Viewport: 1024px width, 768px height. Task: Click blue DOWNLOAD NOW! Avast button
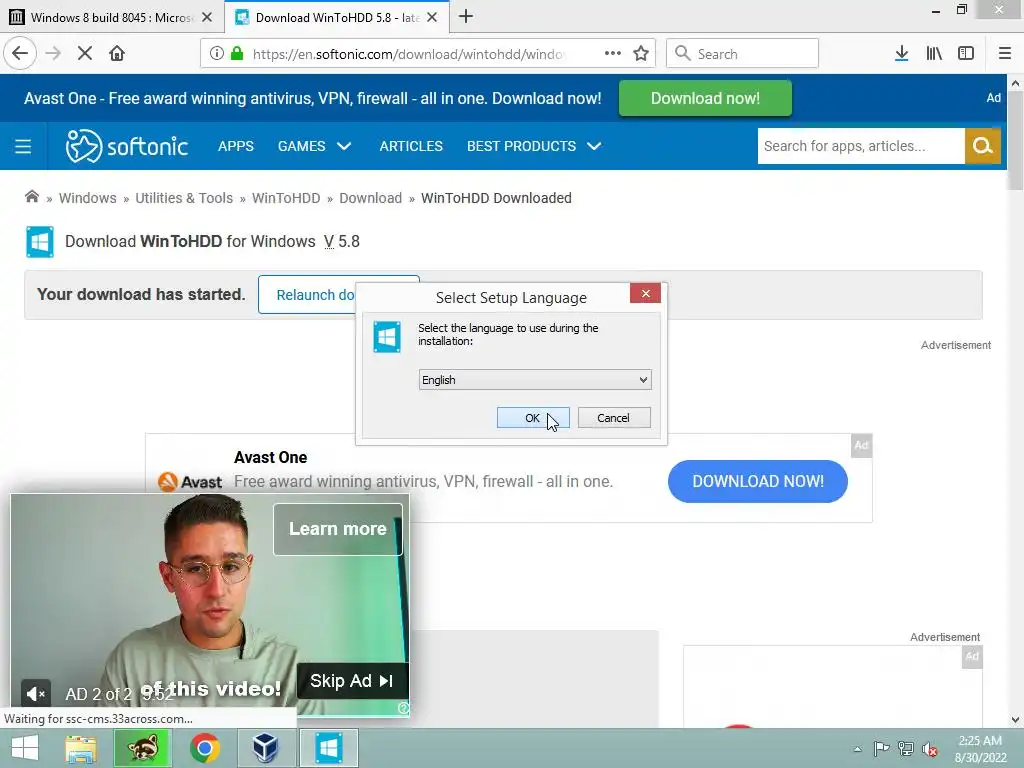pos(758,481)
